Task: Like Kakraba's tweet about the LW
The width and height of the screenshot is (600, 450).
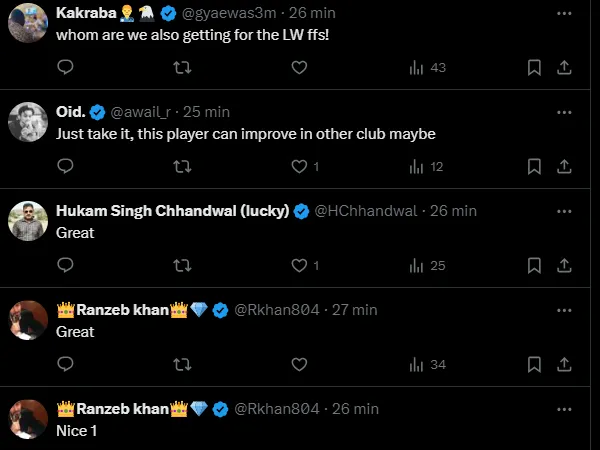Action: pyautogui.click(x=298, y=67)
